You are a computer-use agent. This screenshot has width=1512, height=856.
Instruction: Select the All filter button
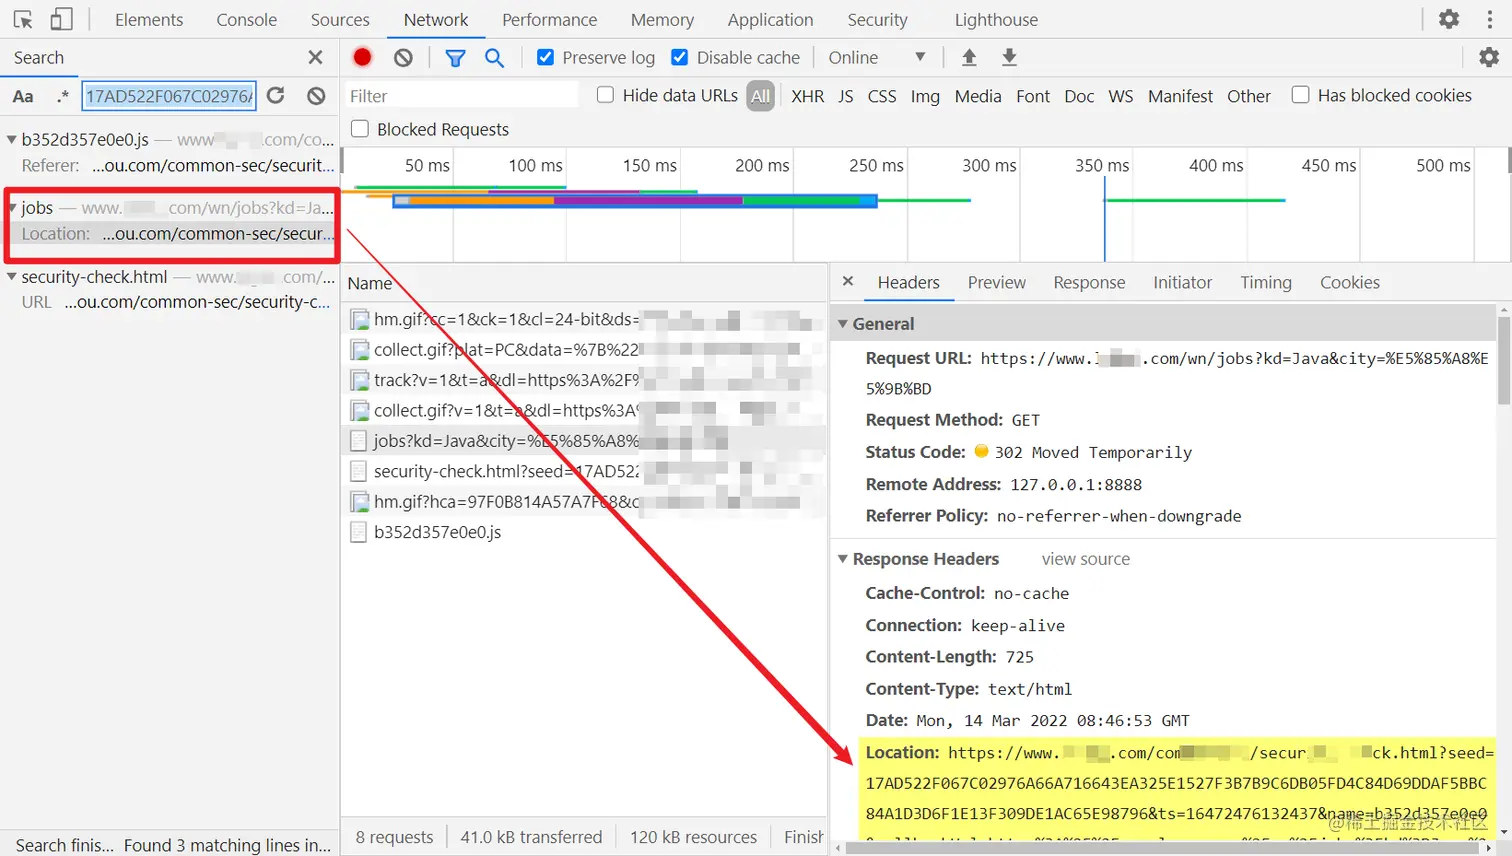tap(761, 96)
